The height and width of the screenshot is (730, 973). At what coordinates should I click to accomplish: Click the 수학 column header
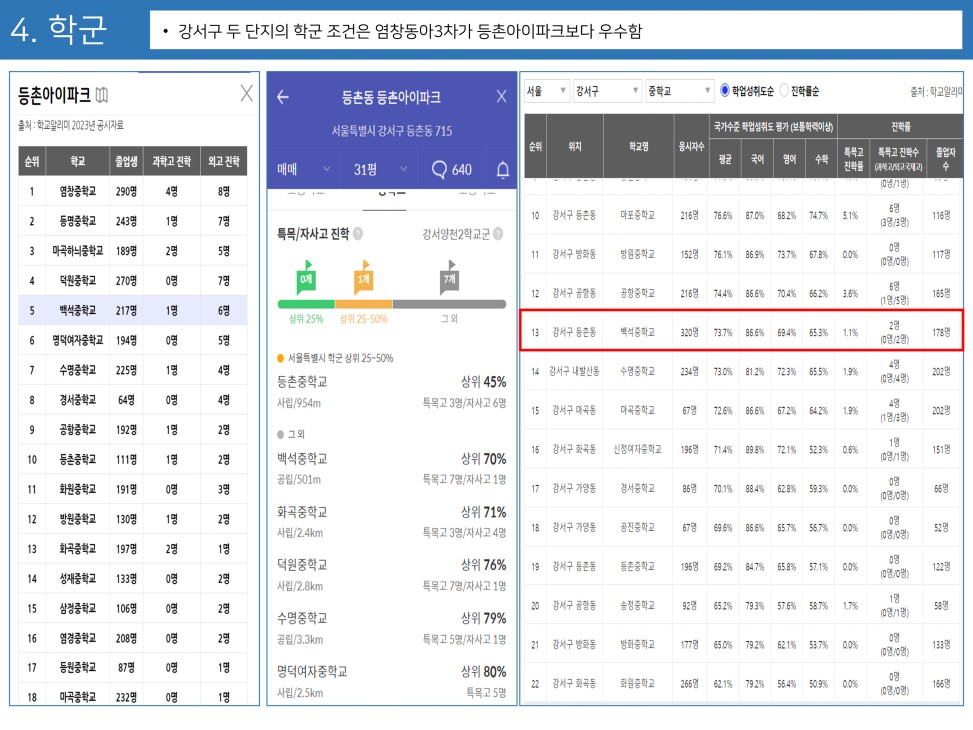(x=822, y=159)
